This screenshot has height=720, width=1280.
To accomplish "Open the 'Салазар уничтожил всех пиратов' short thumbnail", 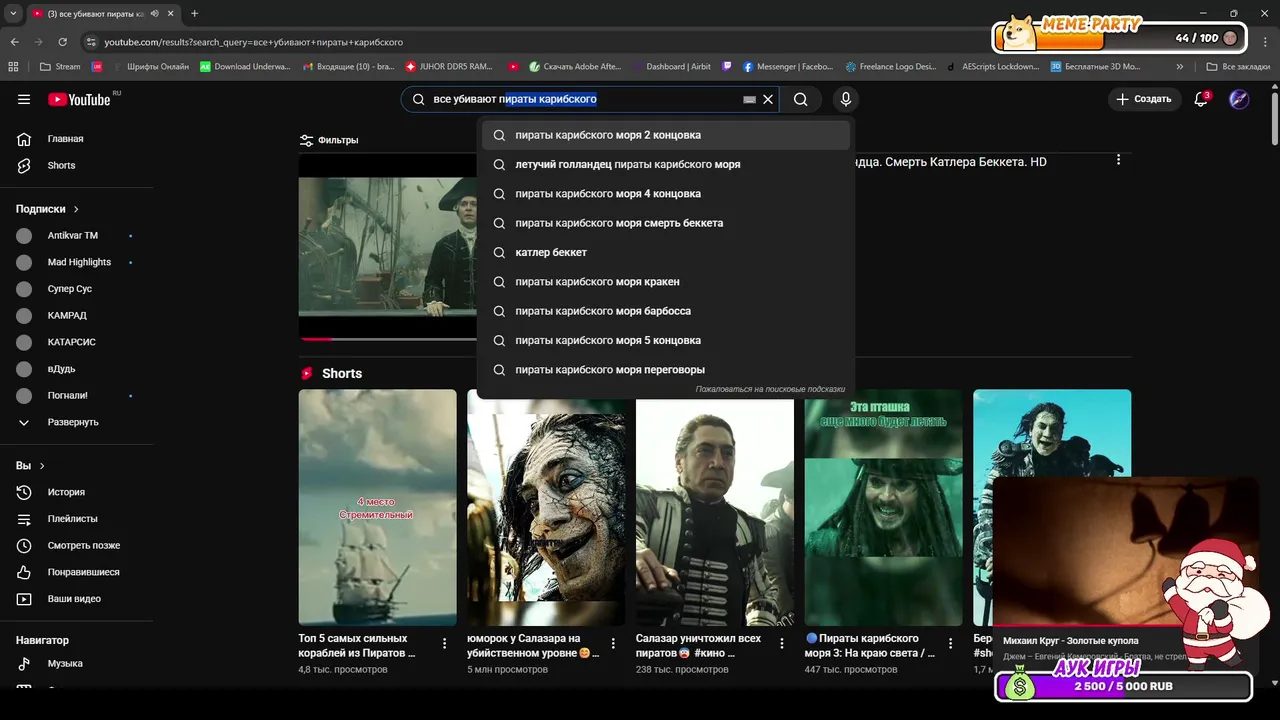I will [x=715, y=507].
